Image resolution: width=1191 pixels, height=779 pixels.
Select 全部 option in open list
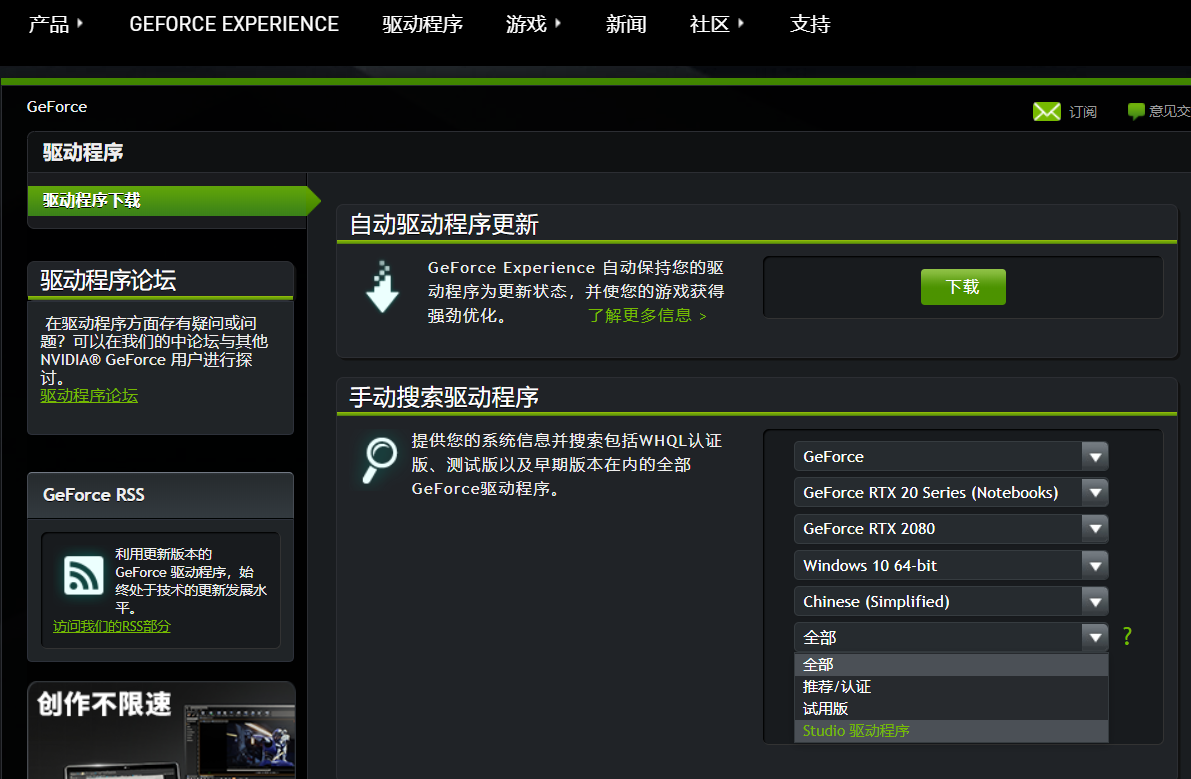(951, 665)
